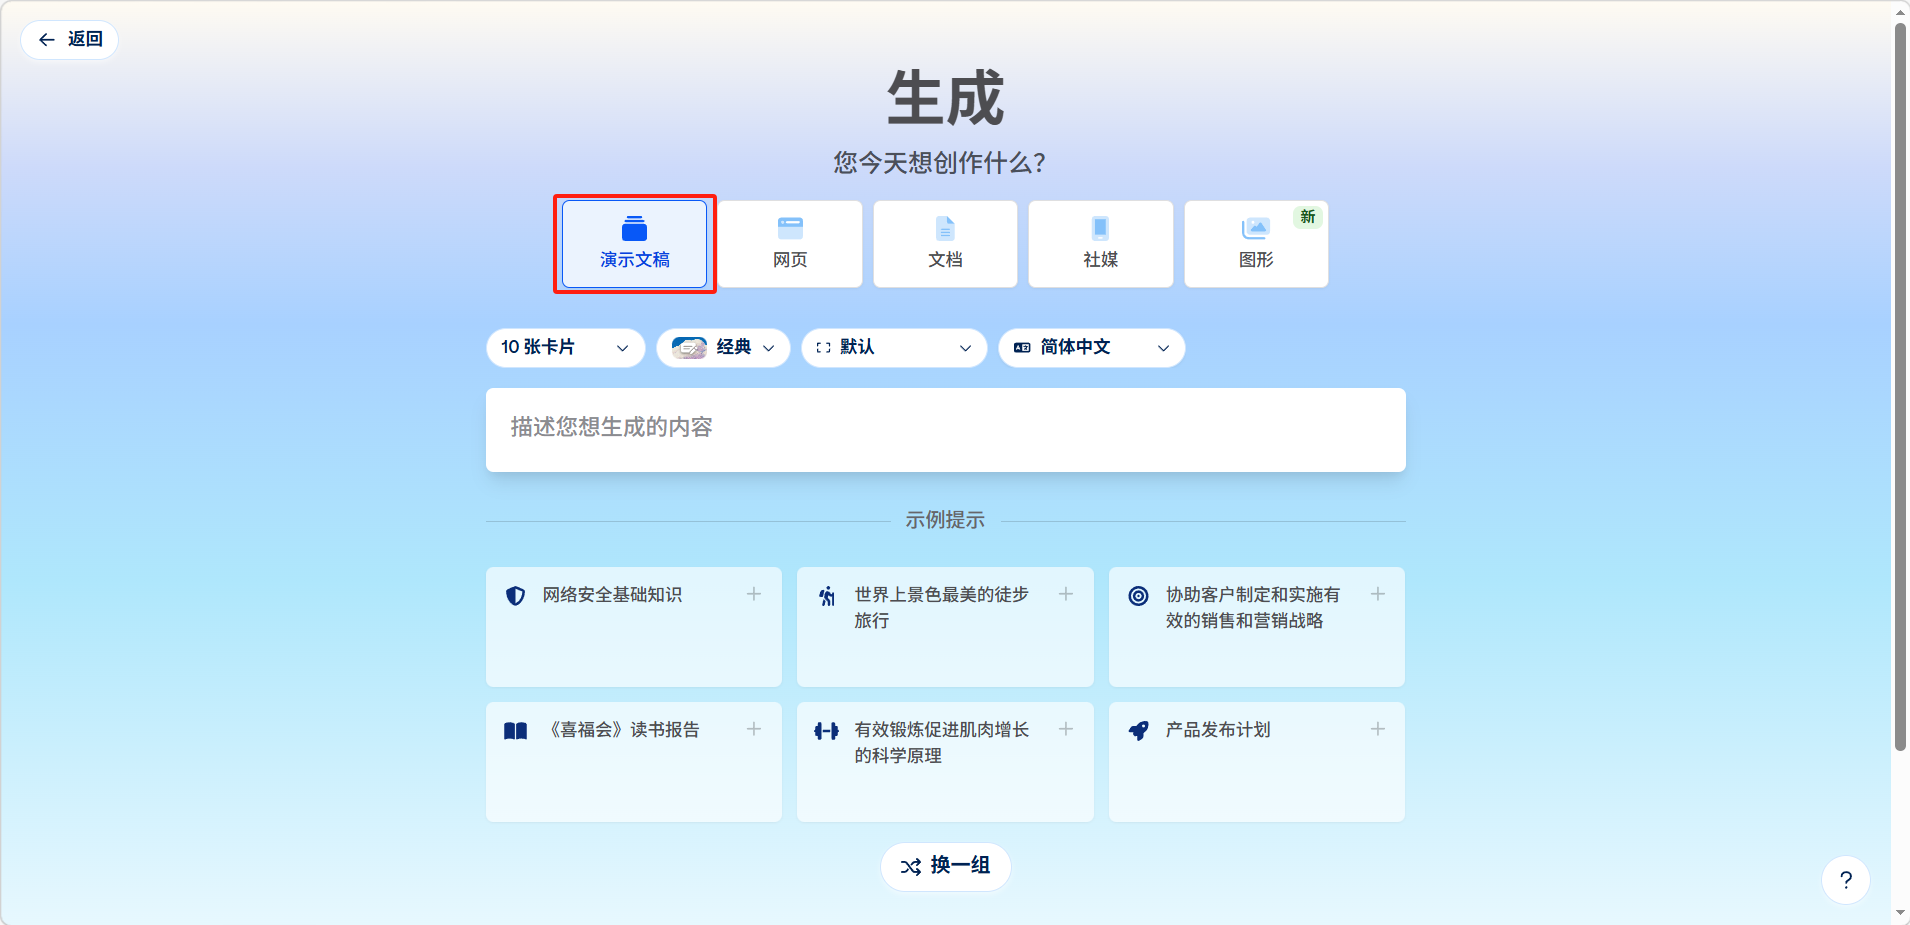This screenshot has width=1910, height=925.
Task: Switch to the 网页 content type
Action: [790, 244]
